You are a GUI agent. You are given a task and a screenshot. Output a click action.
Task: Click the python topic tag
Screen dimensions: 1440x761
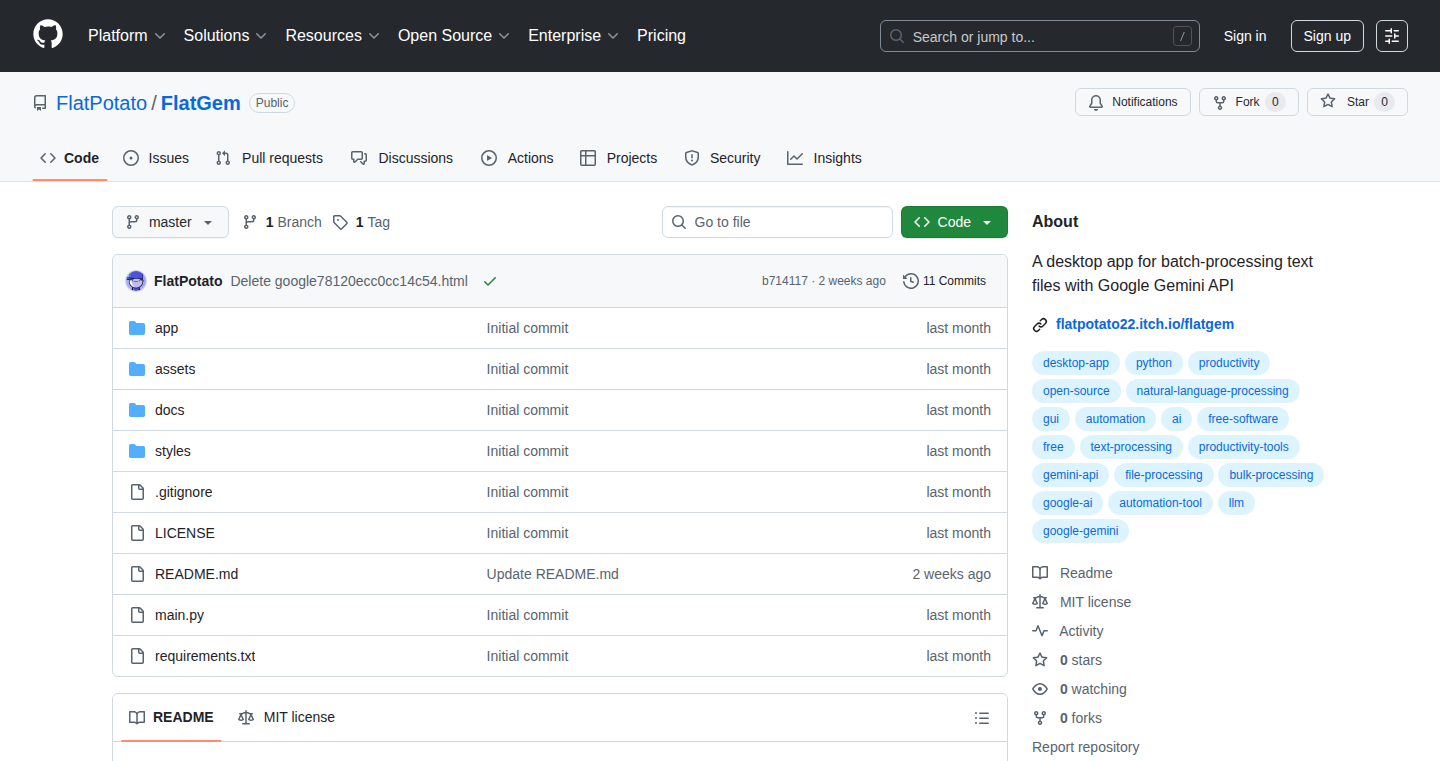pos(1154,363)
